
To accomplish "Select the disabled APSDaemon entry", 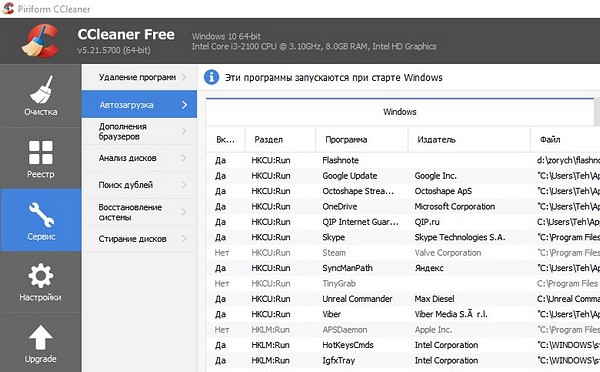I will (x=403, y=330).
